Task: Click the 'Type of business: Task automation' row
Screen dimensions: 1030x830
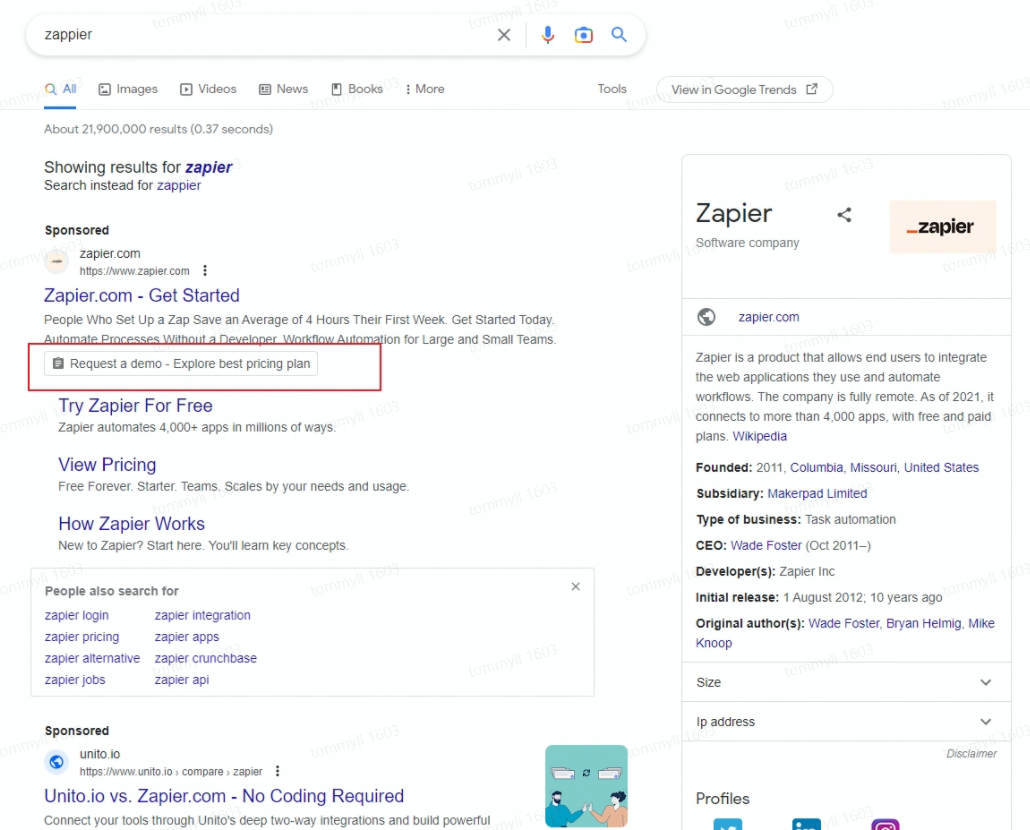Action: pyautogui.click(x=795, y=520)
